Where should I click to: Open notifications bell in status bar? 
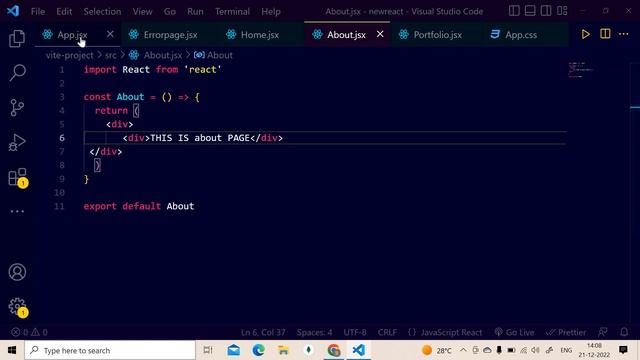click(x=624, y=332)
